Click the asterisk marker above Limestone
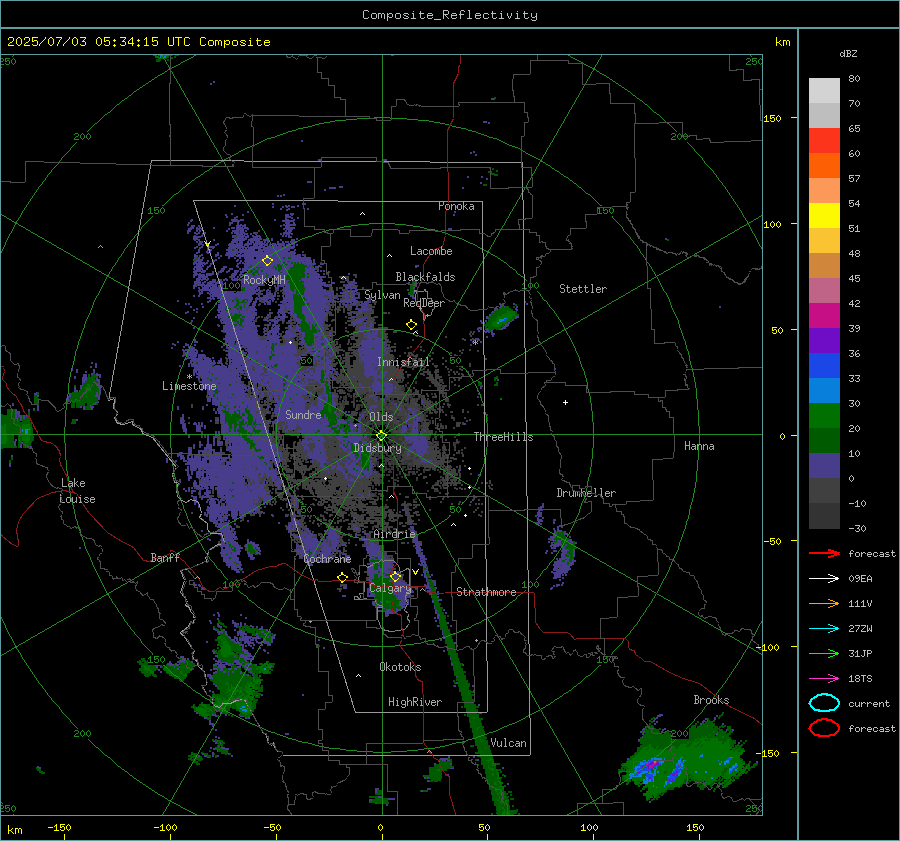Screen dimensions: 900x841 tap(189, 377)
